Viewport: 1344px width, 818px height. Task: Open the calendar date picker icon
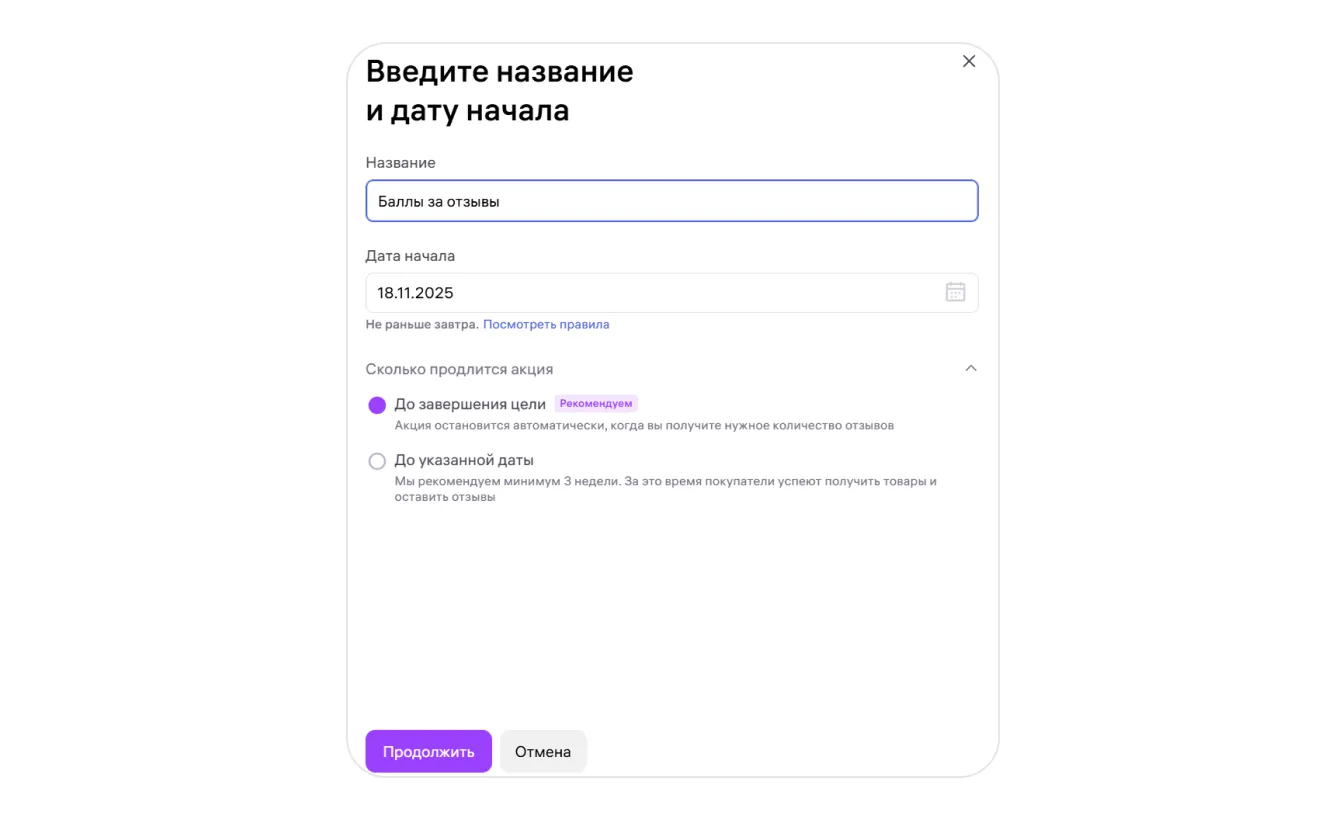click(955, 292)
